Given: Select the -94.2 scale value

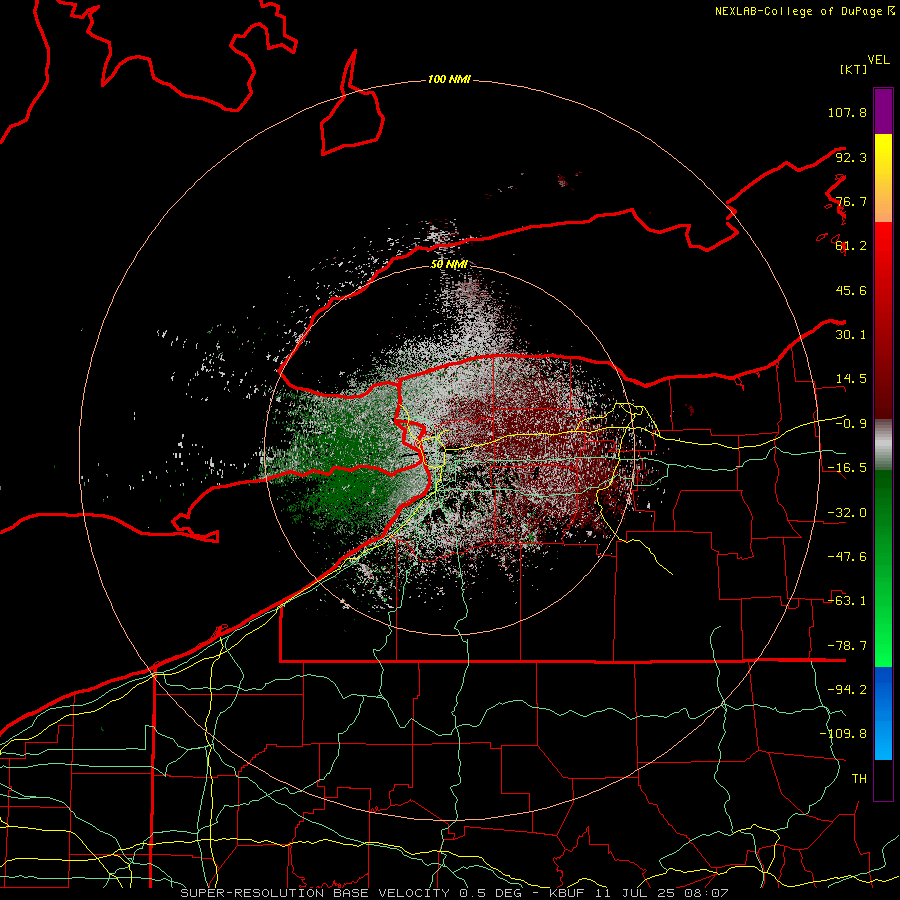Looking at the screenshot, I should 847,690.
